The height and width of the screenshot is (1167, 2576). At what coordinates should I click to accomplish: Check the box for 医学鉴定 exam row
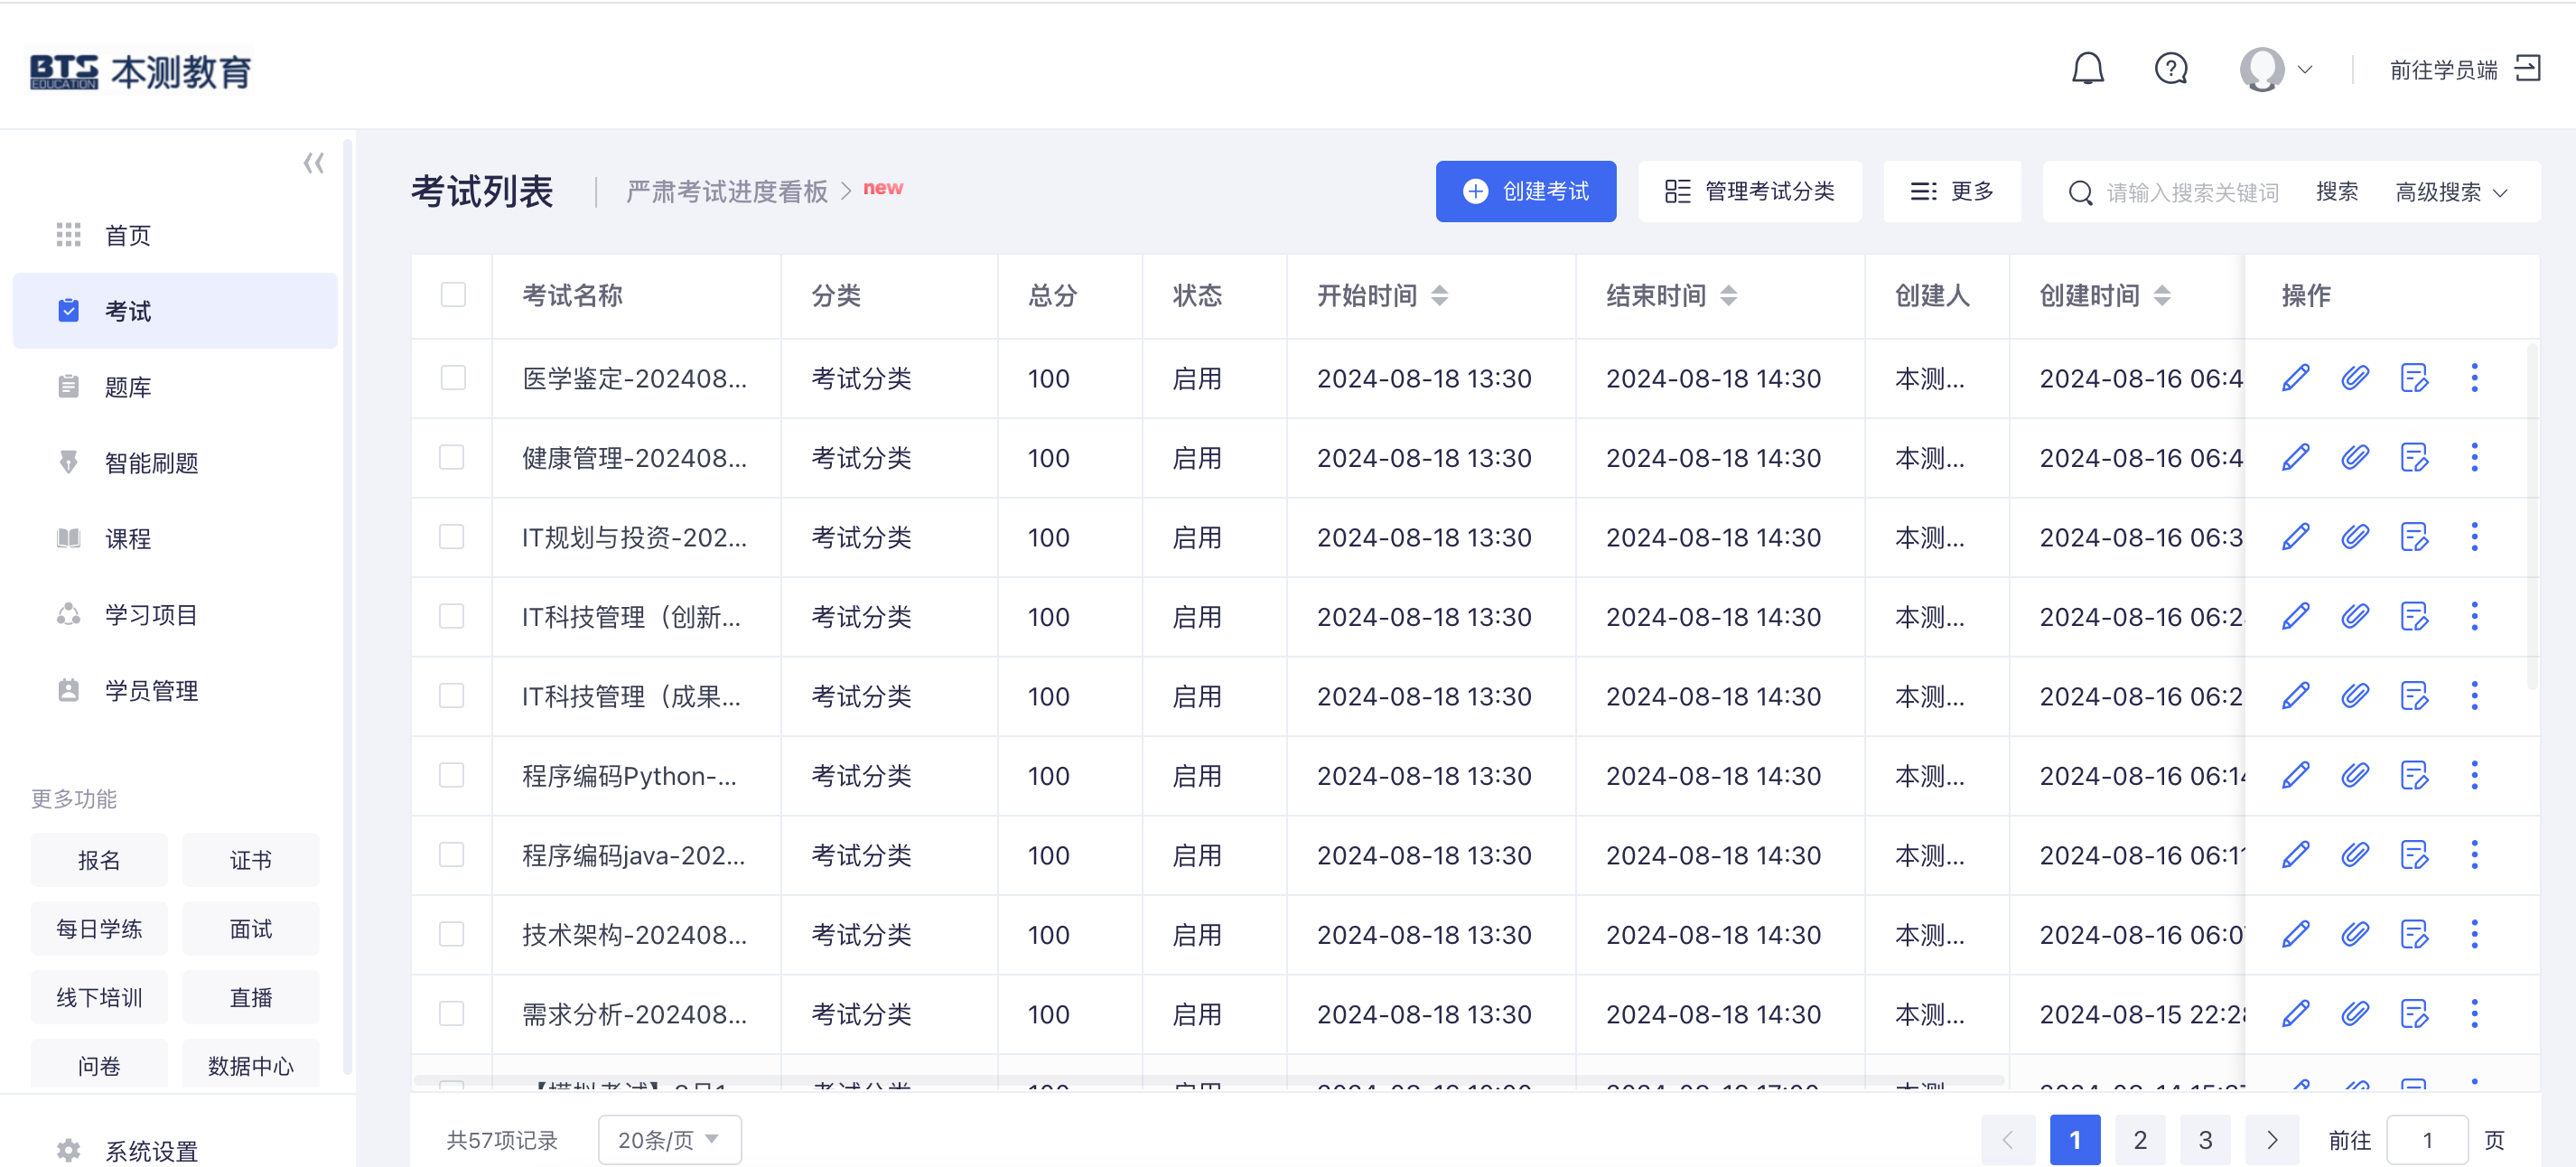click(453, 378)
